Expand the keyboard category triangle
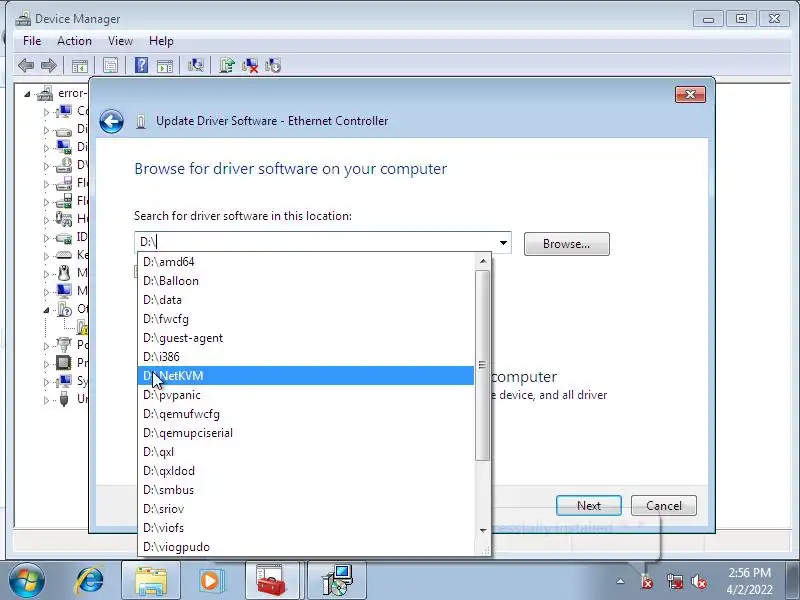Image resolution: width=800 pixels, height=600 pixels. [46, 256]
